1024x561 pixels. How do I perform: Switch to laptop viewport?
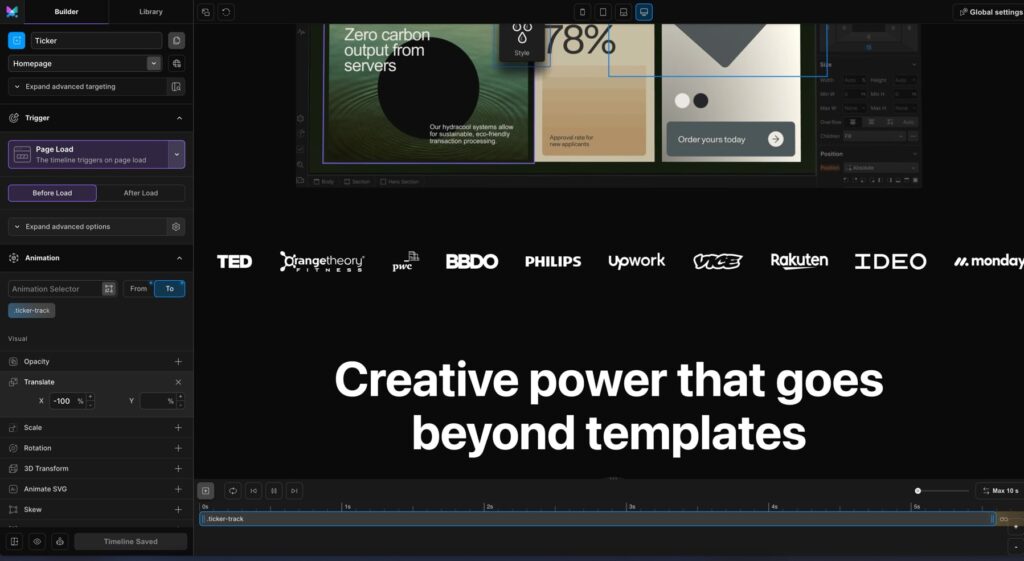click(624, 12)
